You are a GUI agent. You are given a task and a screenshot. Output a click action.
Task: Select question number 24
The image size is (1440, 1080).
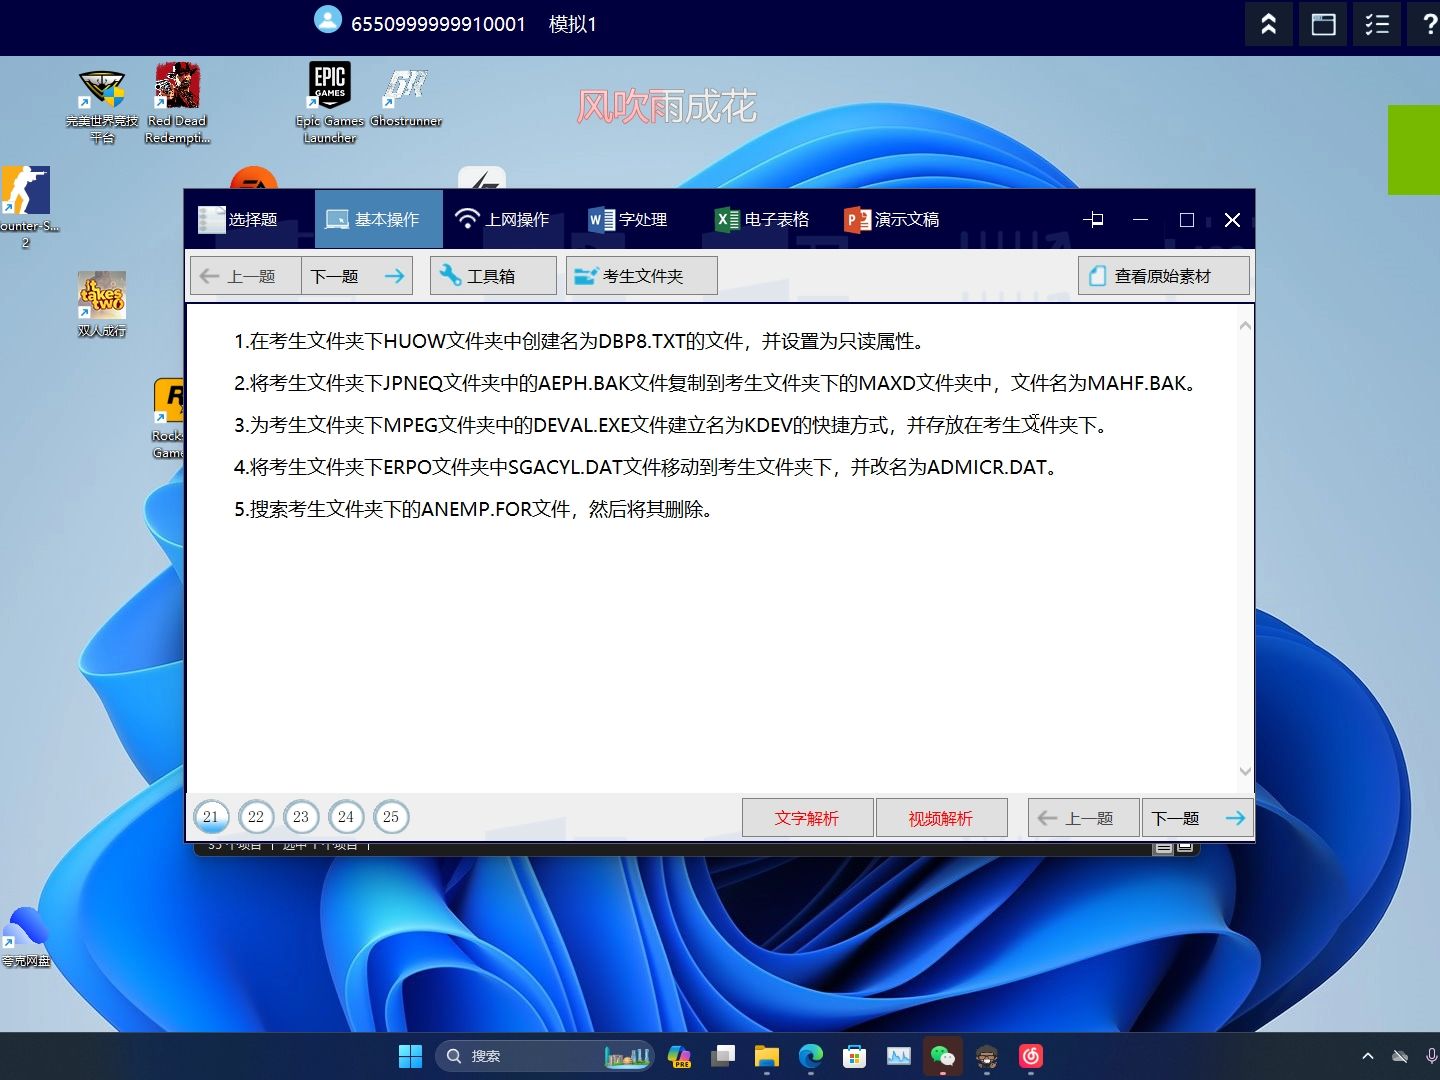pyautogui.click(x=346, y=817)
